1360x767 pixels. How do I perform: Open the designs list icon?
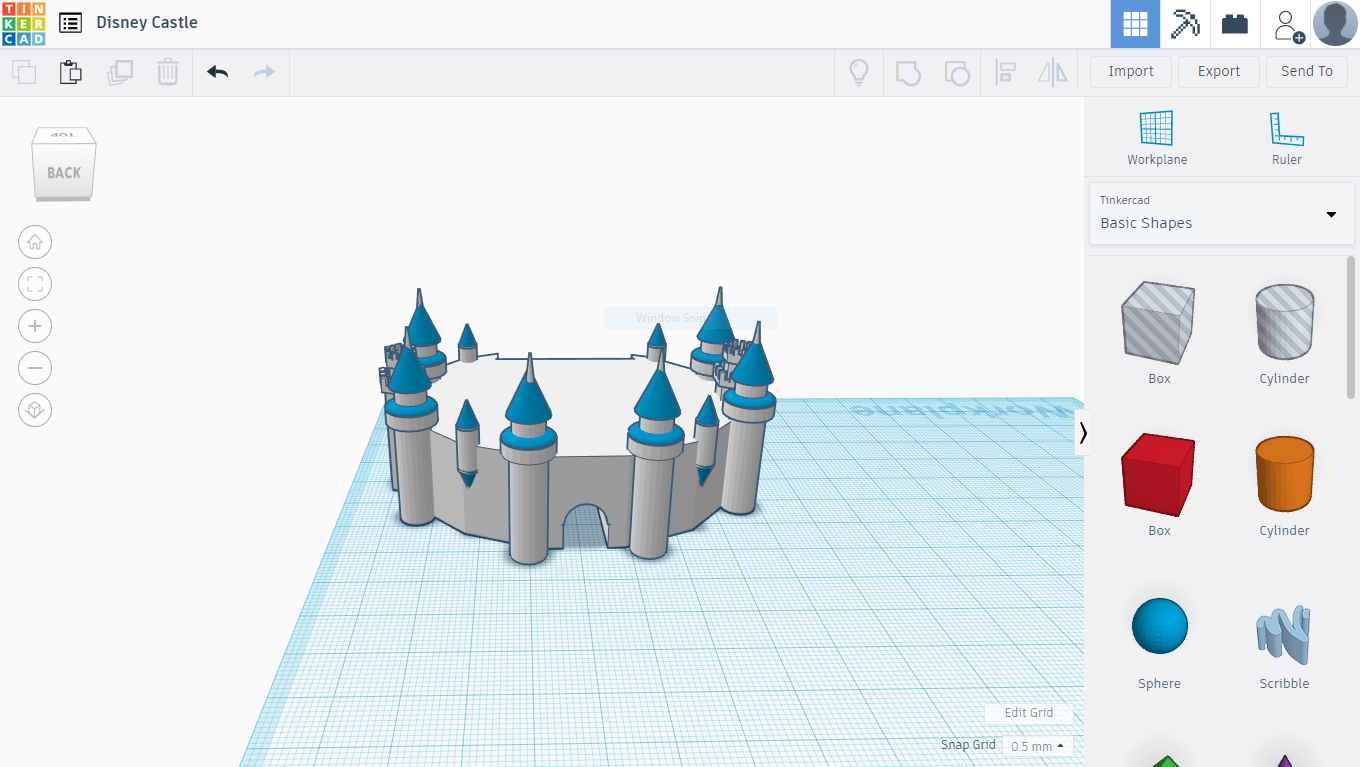(70, 23)
